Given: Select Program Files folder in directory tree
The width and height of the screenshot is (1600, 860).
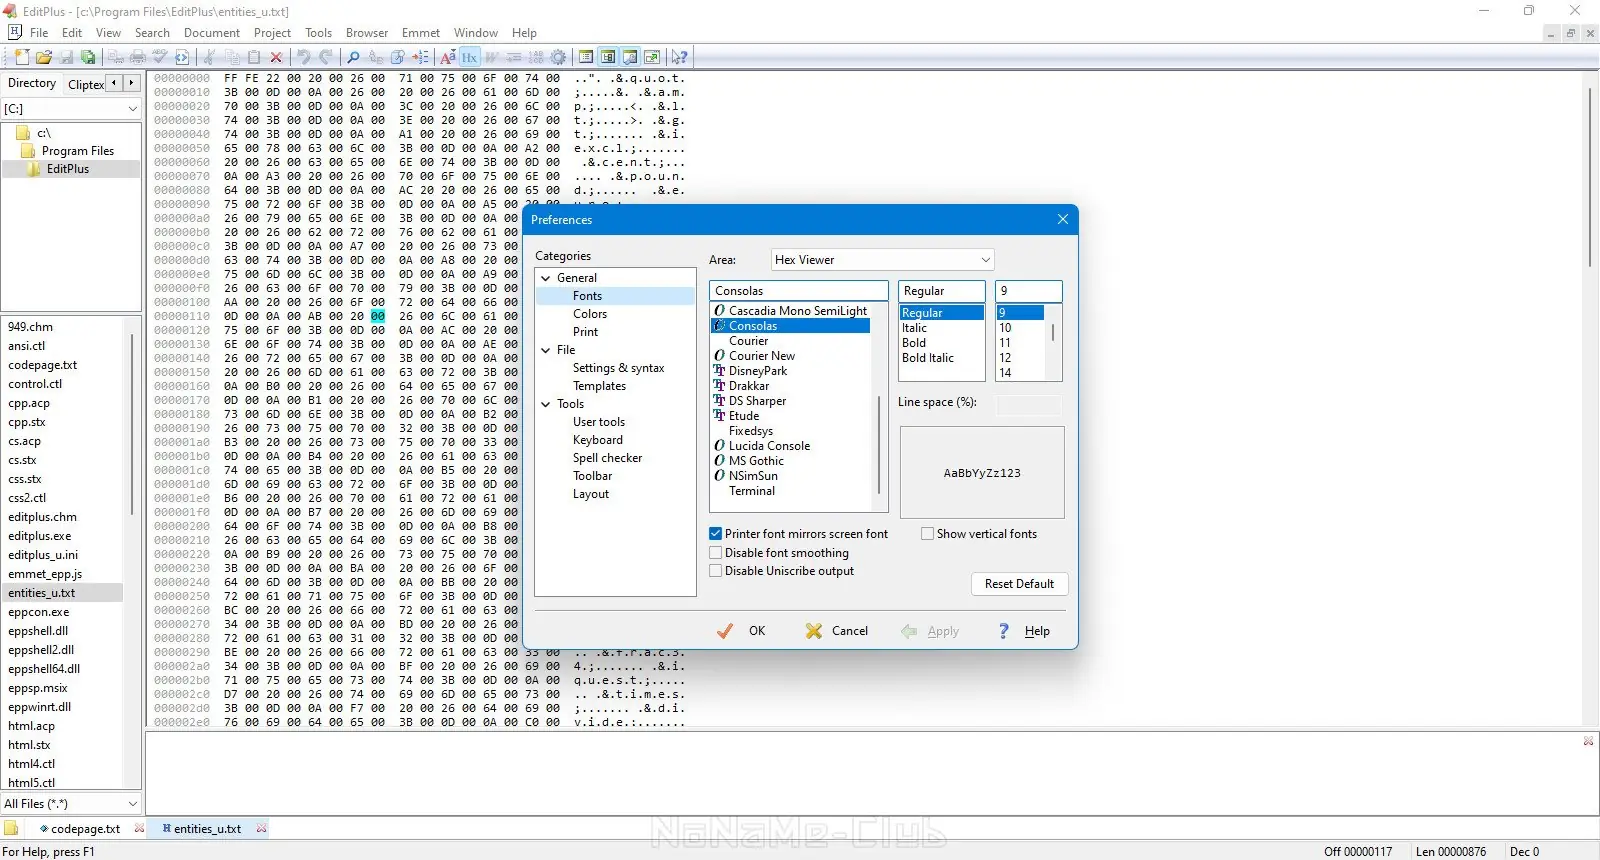Looking at the screenshot, I should tap(78, 151).
